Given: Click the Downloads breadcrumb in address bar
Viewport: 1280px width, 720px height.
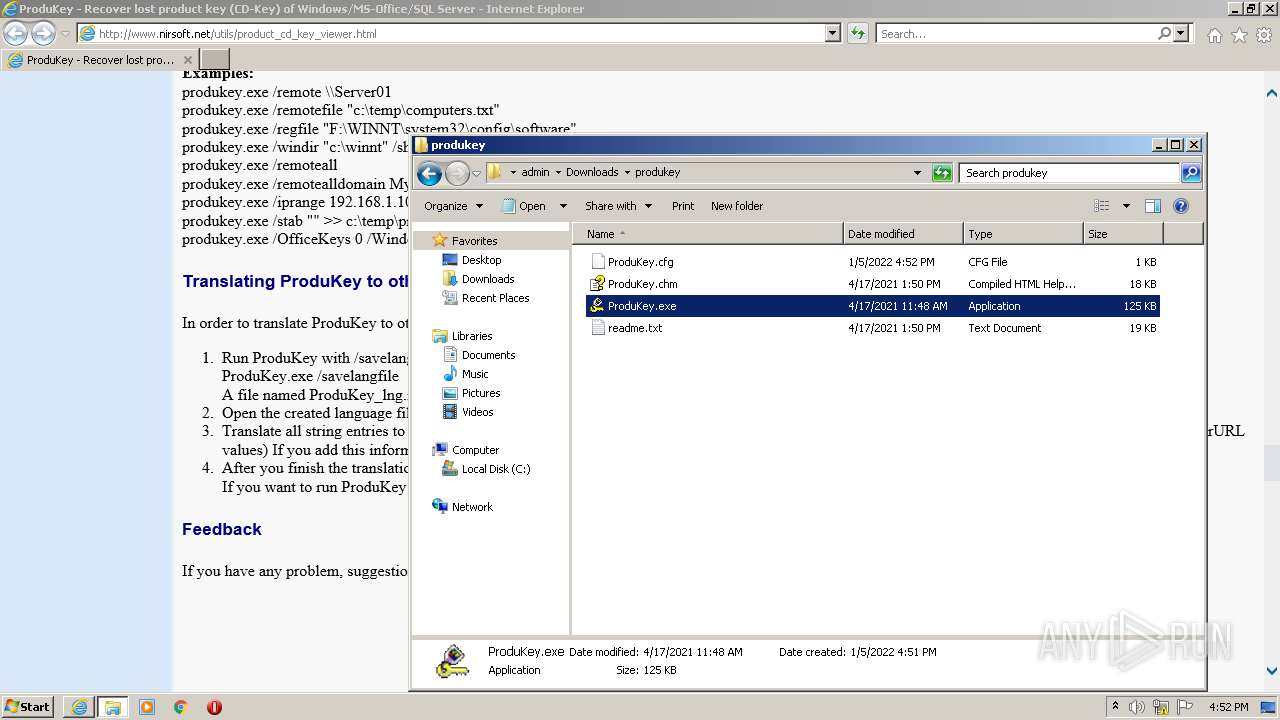Looking at the screenshot, I should click(592, 172).
